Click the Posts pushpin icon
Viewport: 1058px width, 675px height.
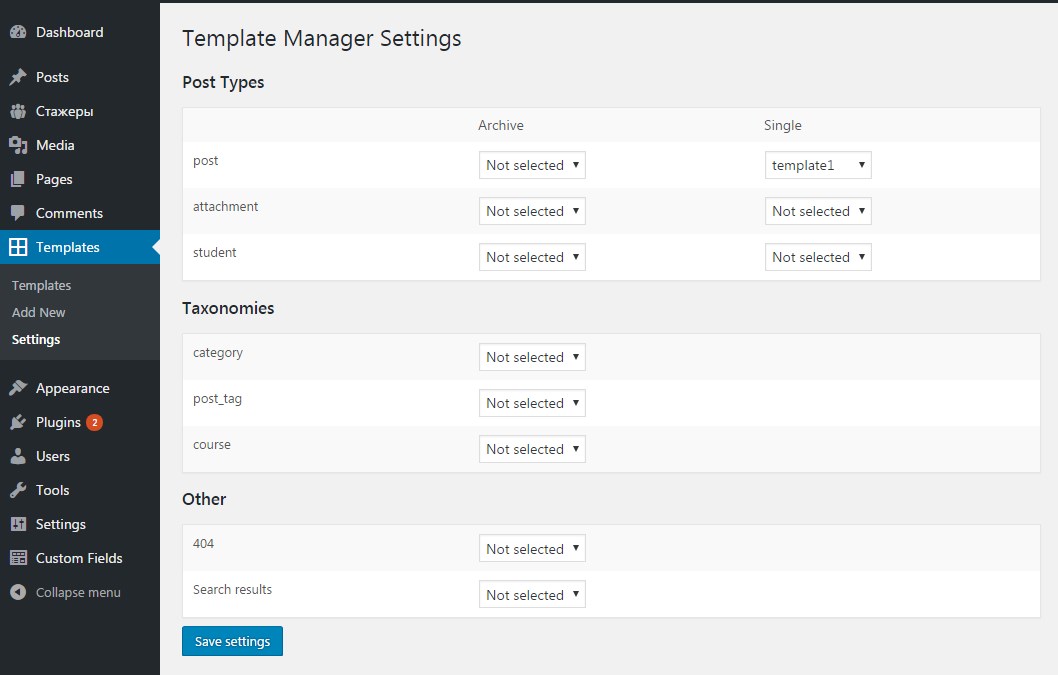18,77
